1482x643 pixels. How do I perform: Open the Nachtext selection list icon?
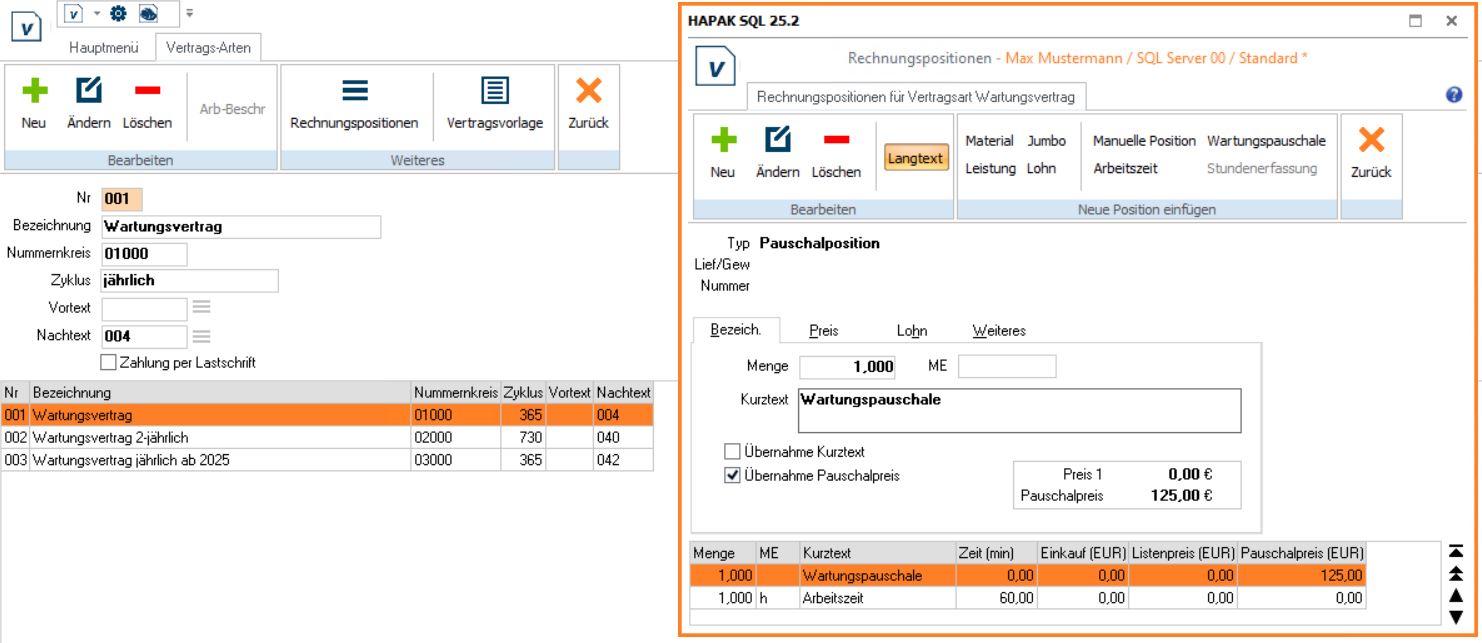coord(202,336)
